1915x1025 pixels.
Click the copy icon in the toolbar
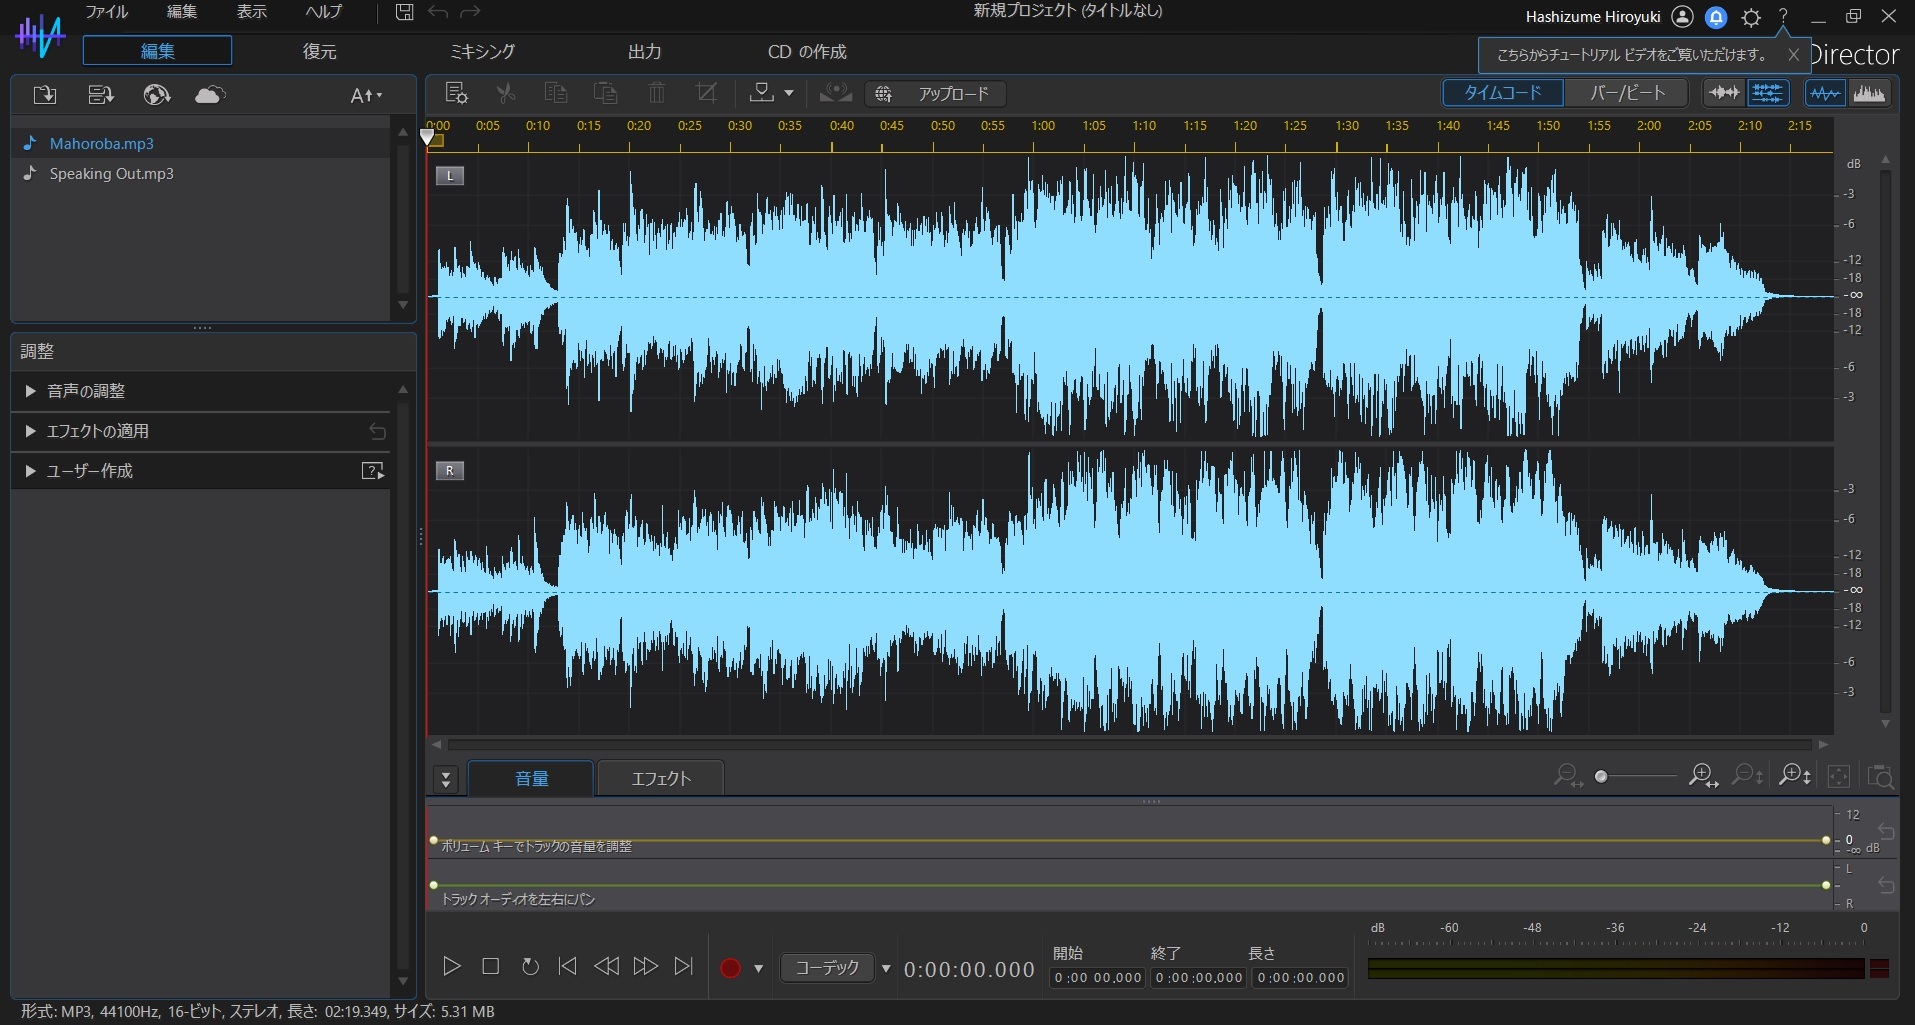[x=555, y=93]
